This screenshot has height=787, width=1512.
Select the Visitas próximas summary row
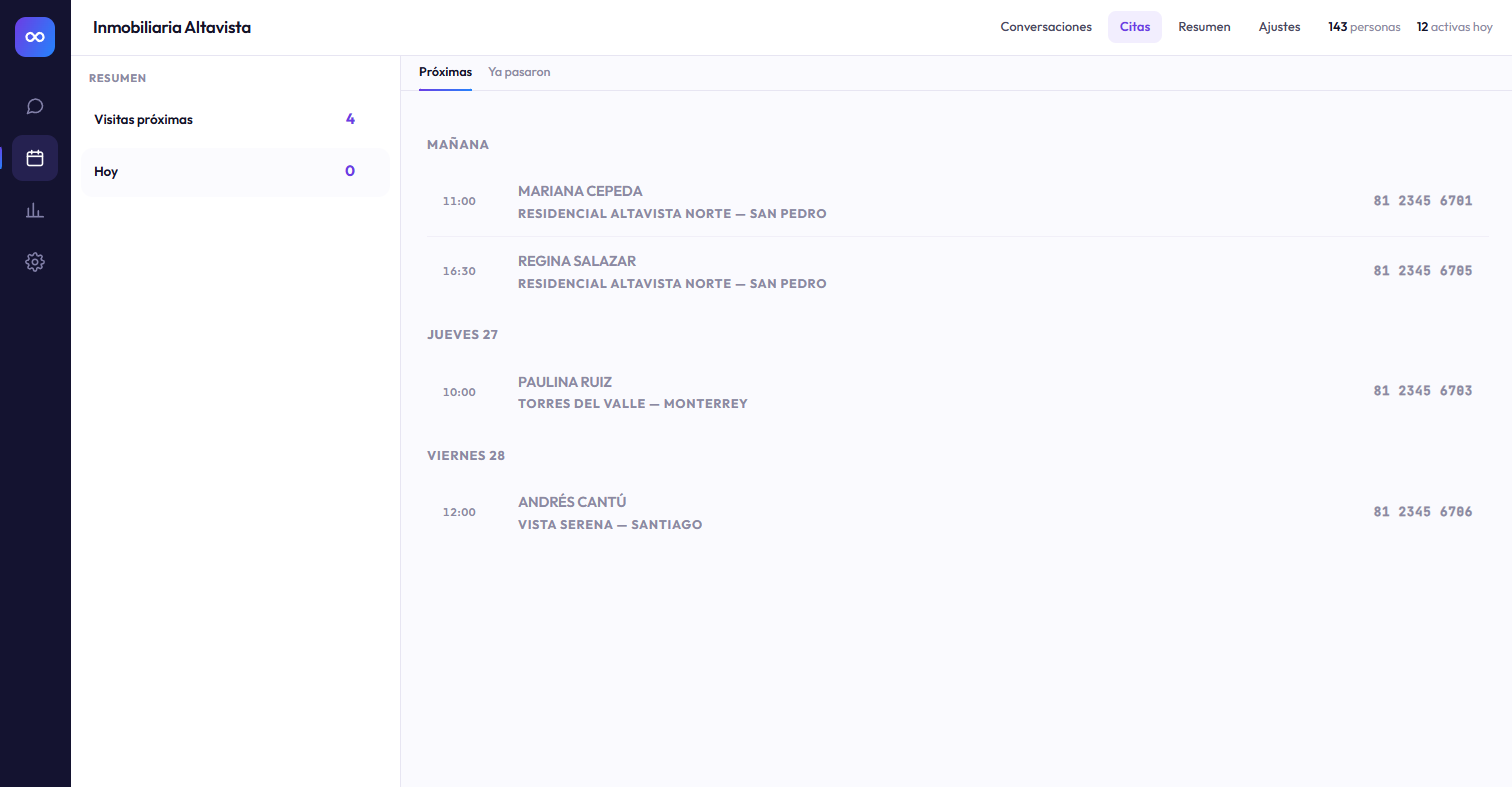click(x=235, y=120)
